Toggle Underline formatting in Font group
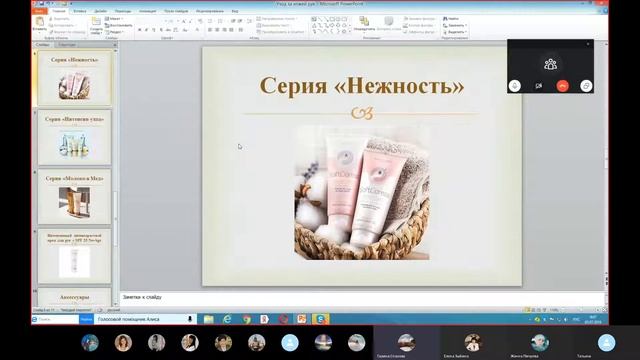This screenshot has width=640, height=360. 153,30
